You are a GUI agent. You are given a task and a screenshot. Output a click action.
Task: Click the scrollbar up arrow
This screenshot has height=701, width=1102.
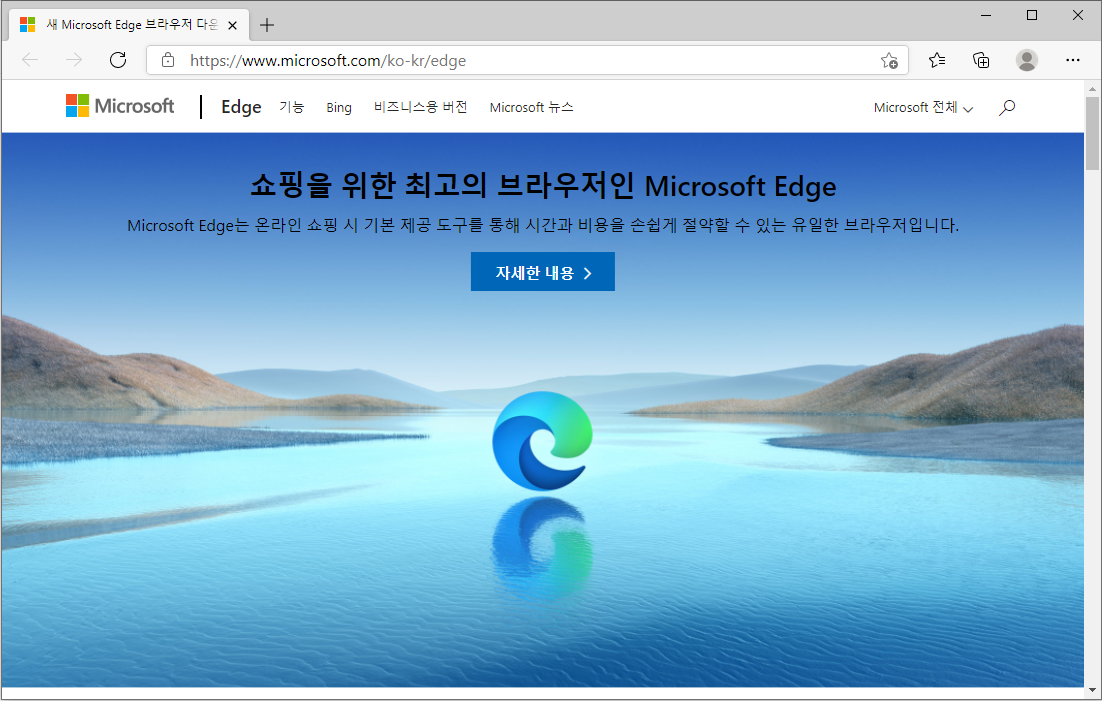click(1091, 89)
